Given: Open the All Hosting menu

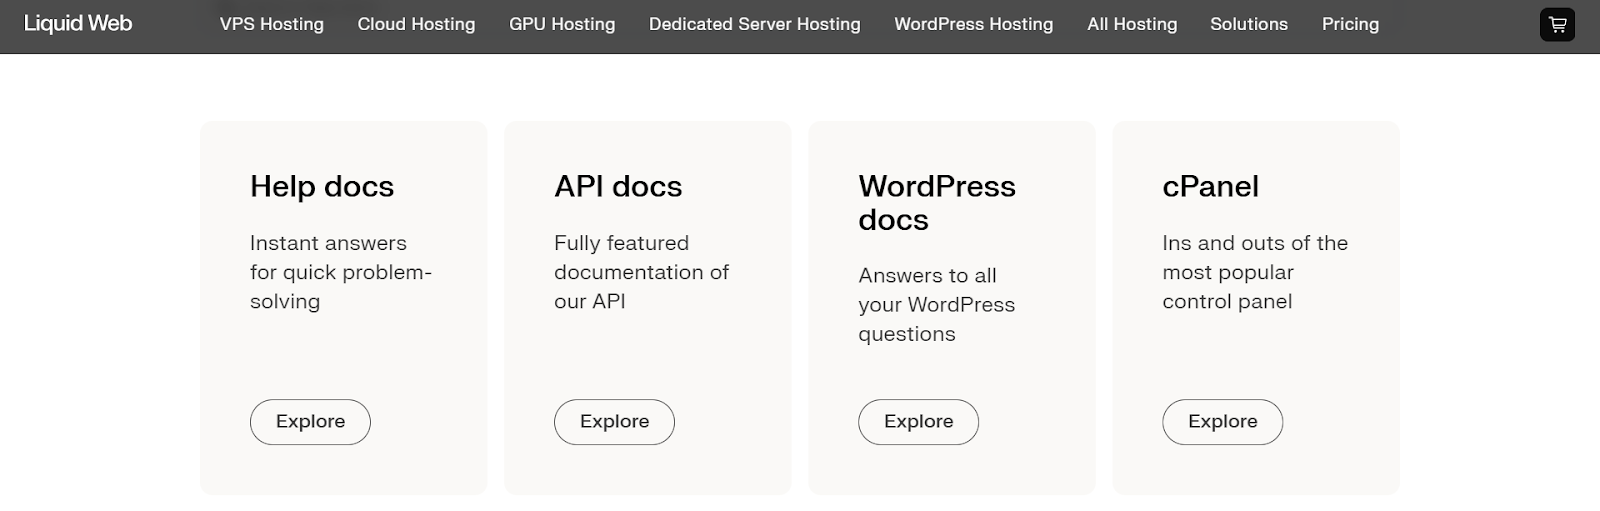Looking at the screenshot, I should pyautogui.click(x=1132, y=24).
